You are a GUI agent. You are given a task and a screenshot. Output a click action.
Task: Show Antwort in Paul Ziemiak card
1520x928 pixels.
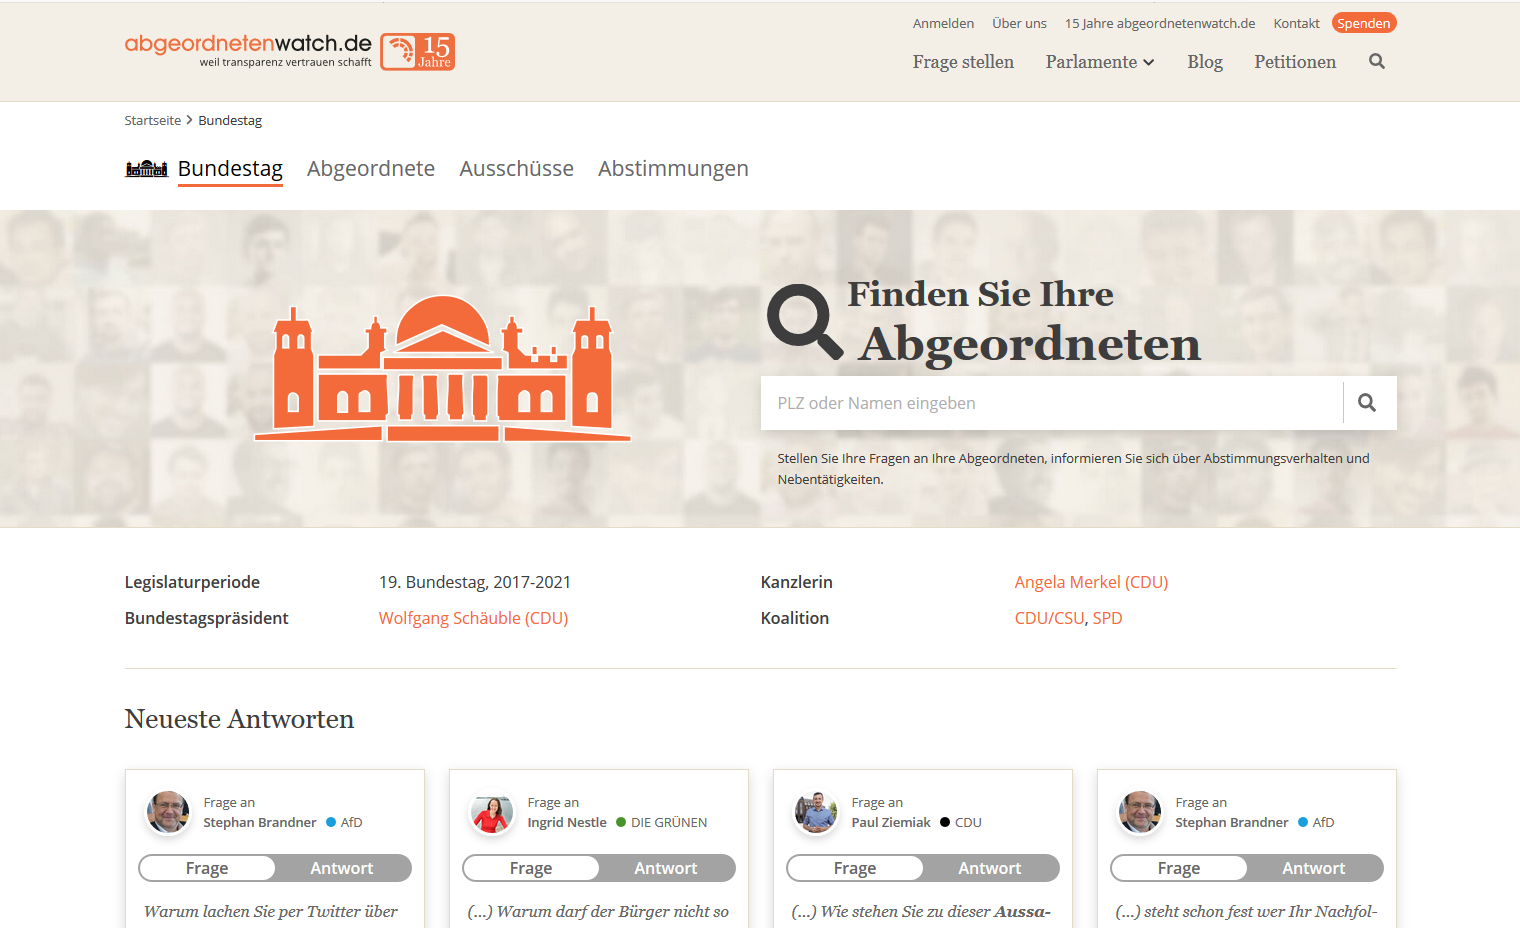990,868
